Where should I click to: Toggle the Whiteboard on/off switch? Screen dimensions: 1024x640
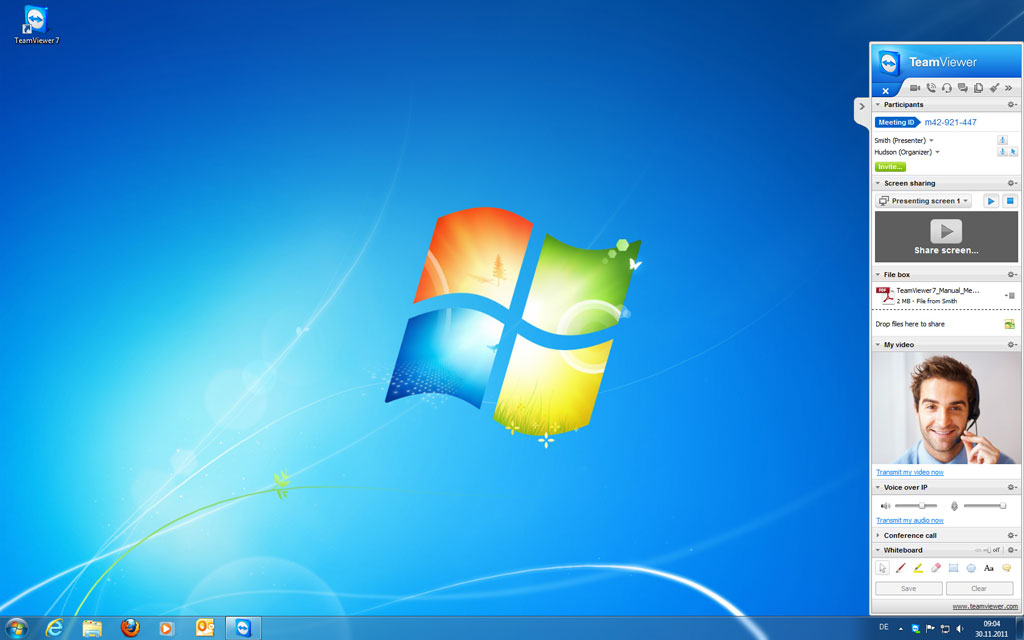(987, 550)
